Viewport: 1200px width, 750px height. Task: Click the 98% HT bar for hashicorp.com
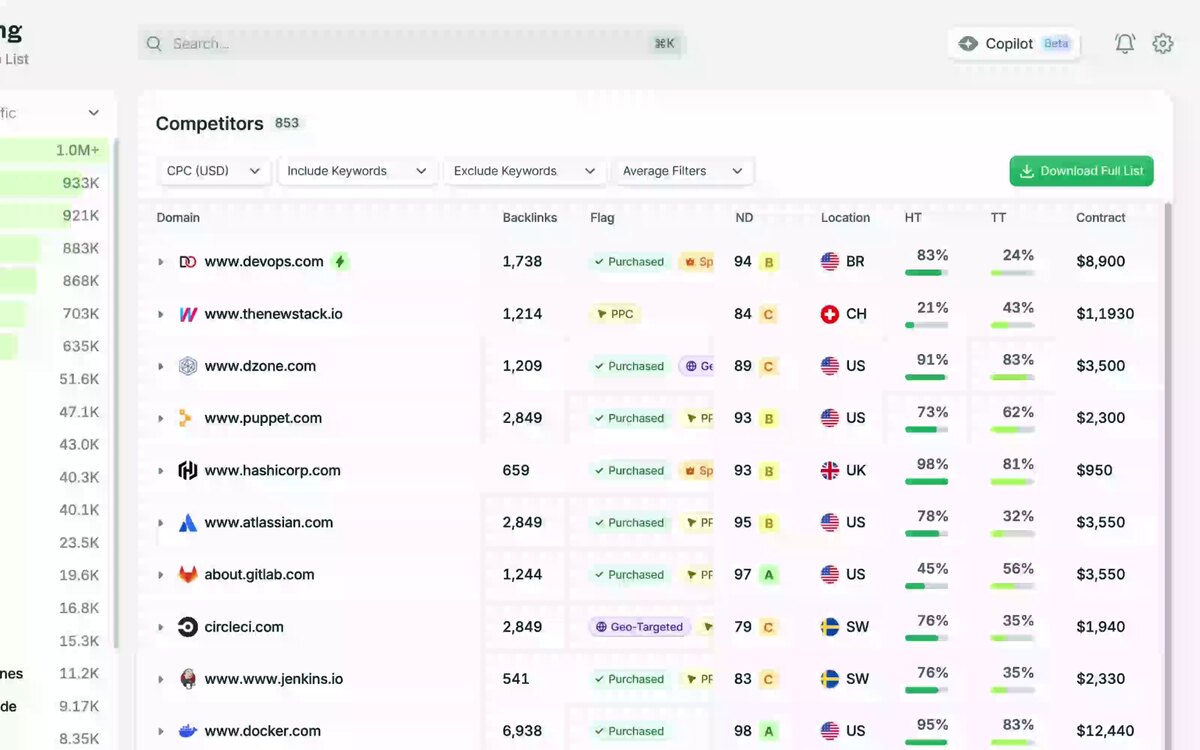tap(926, 481)
